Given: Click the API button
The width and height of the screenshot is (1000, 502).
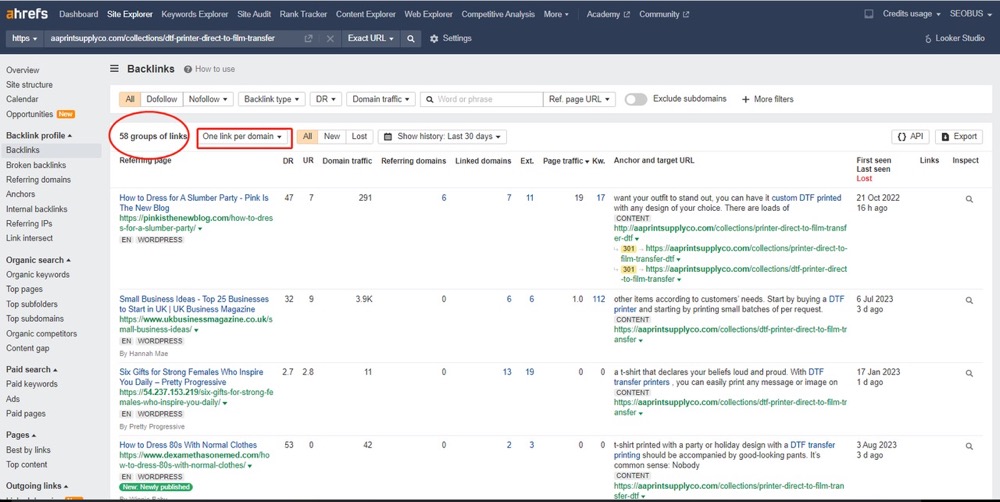Looking at the screenshot, I should click(x=910, y=137).
